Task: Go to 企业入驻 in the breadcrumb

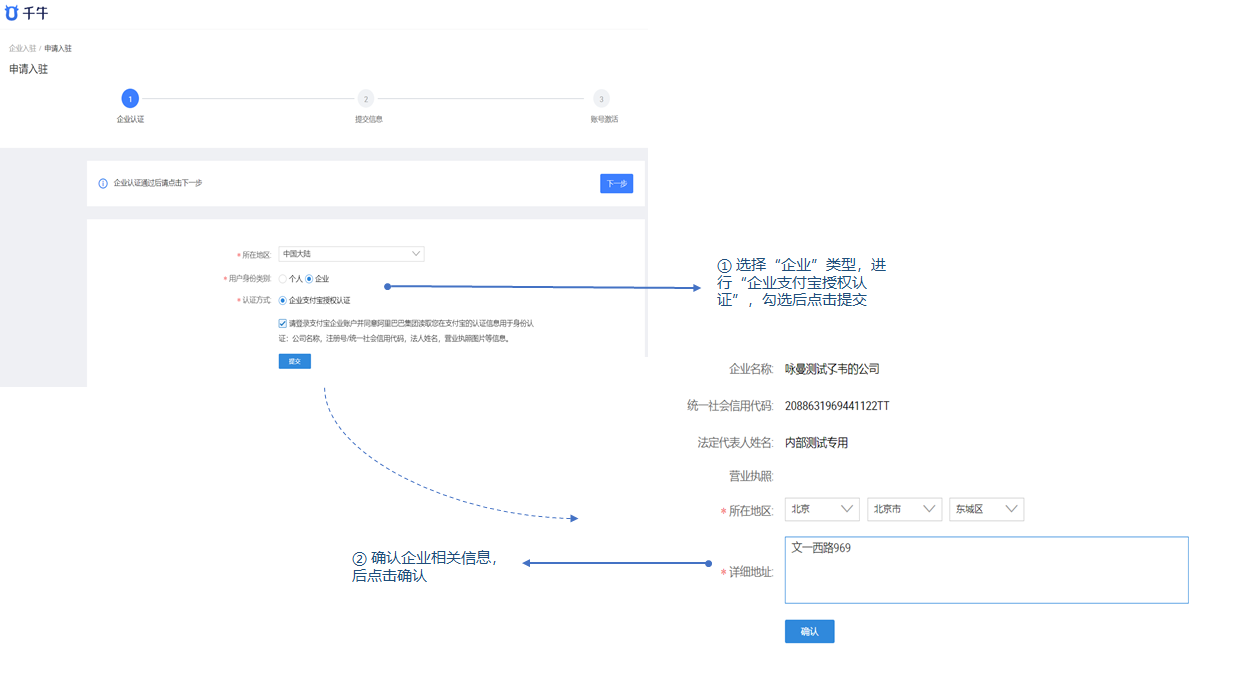Action: [x=22, y=48]
